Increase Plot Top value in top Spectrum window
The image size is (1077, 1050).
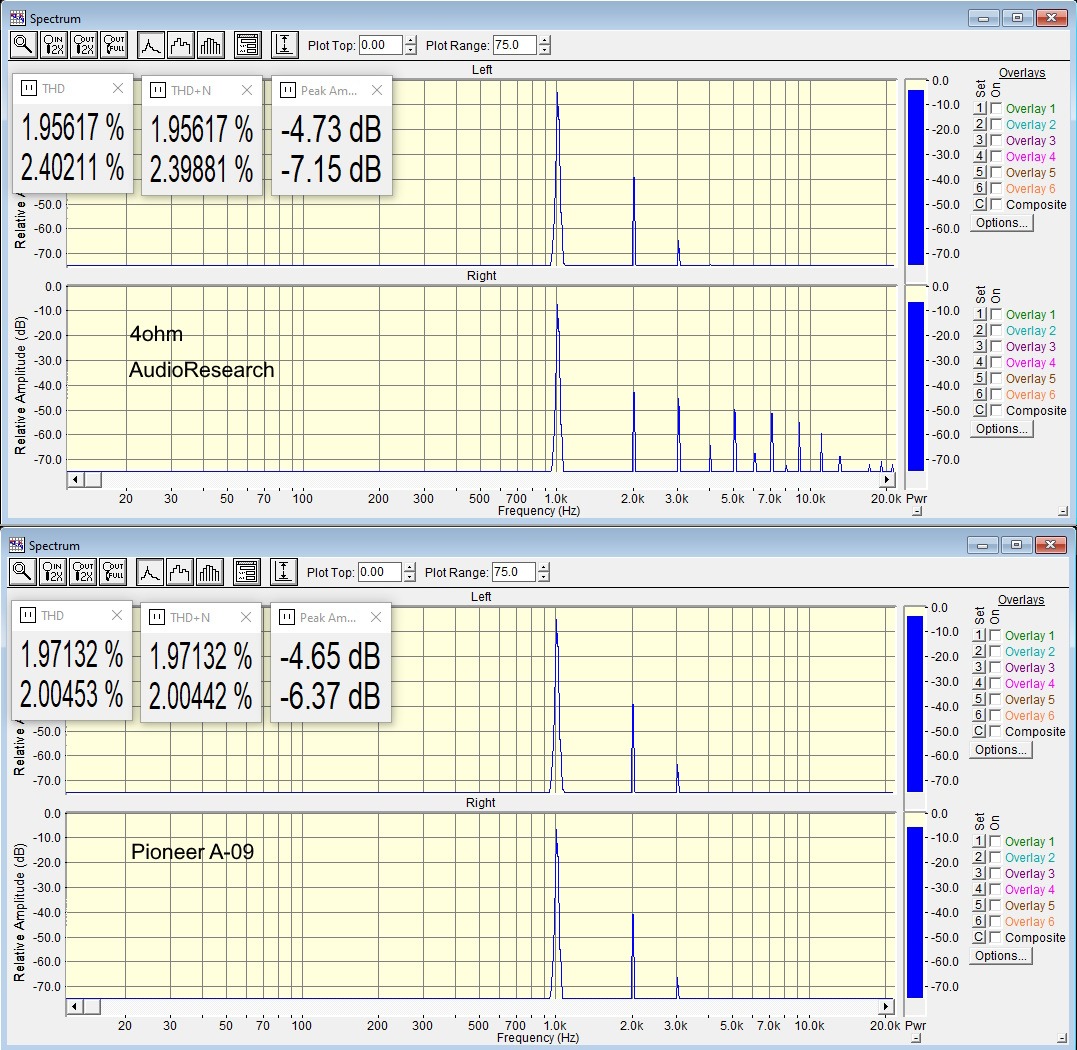click(x=411, y=41)
